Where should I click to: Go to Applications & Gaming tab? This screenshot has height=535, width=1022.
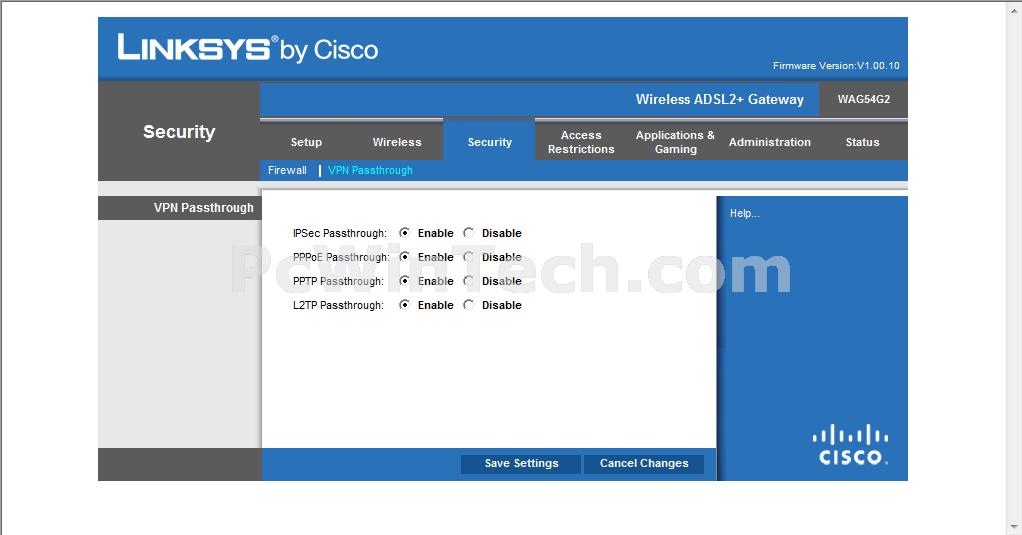[675, 142]
